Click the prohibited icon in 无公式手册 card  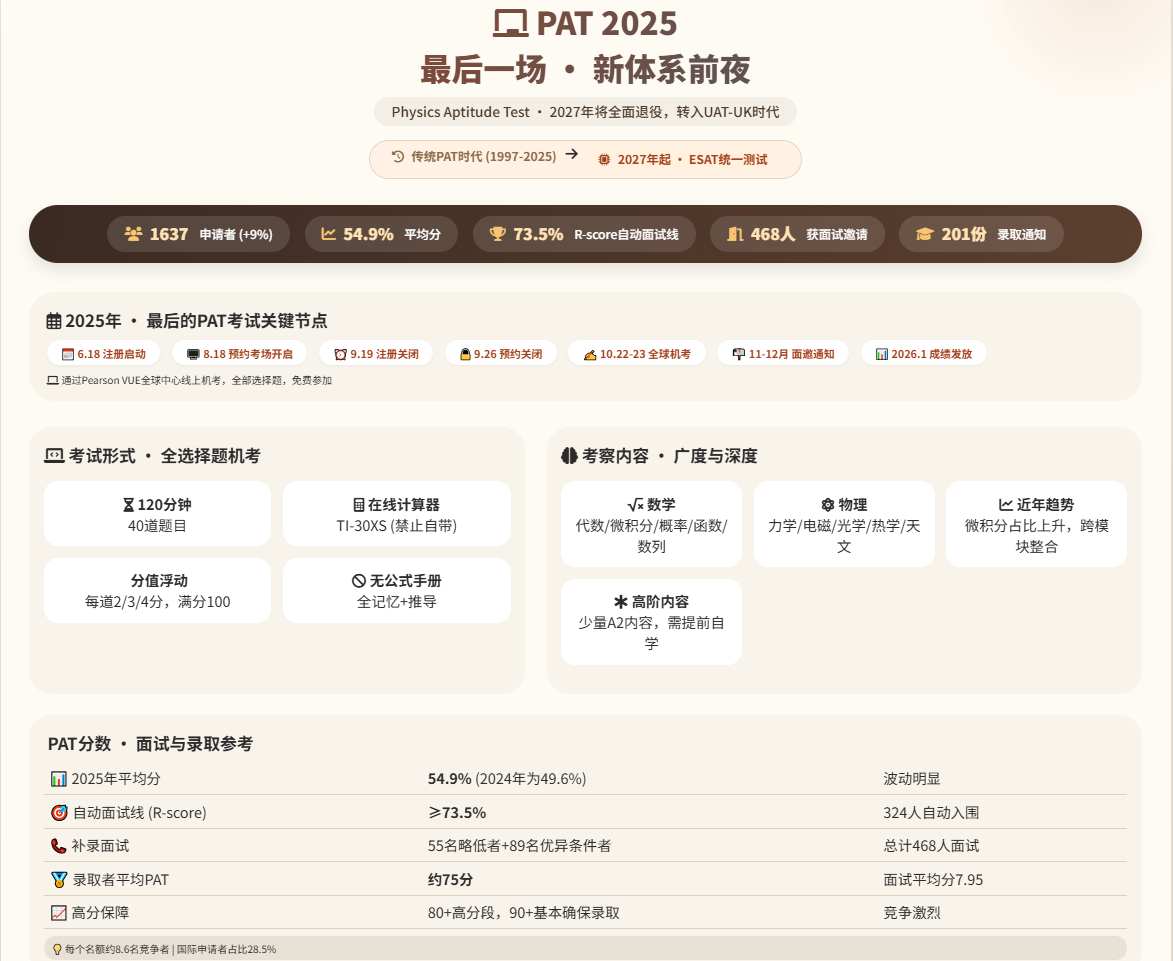pyautogui.click(x=358, y=580)
